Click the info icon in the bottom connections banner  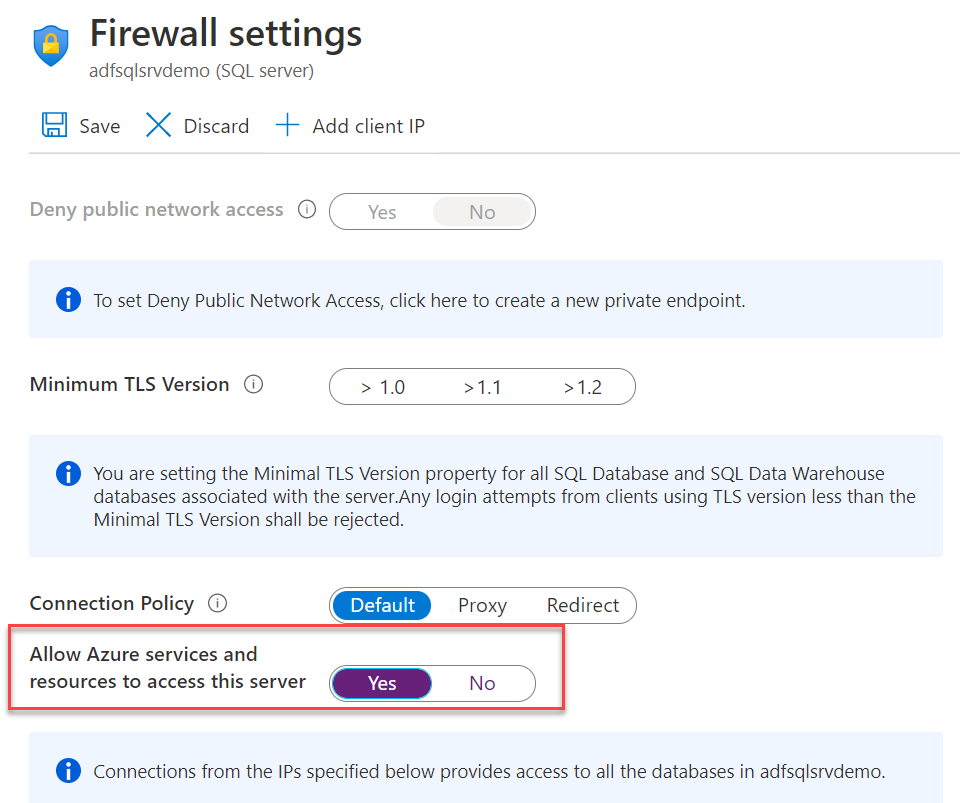pos(68,771)
